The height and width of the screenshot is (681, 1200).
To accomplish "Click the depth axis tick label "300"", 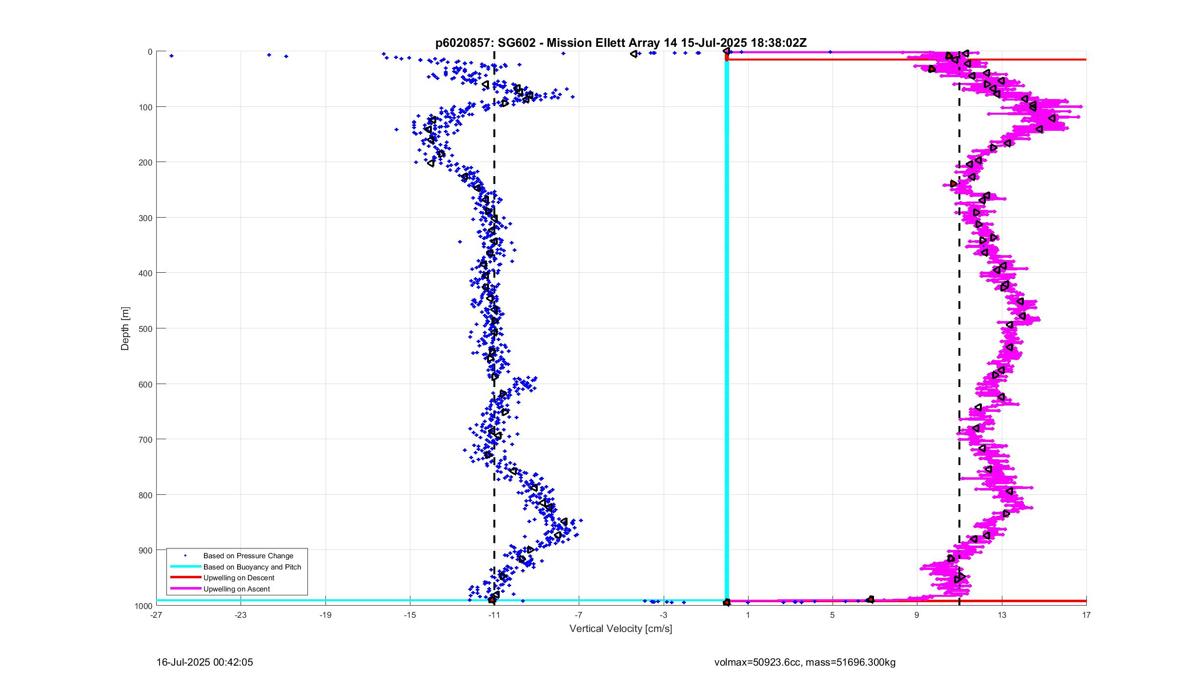I will 144,218.
